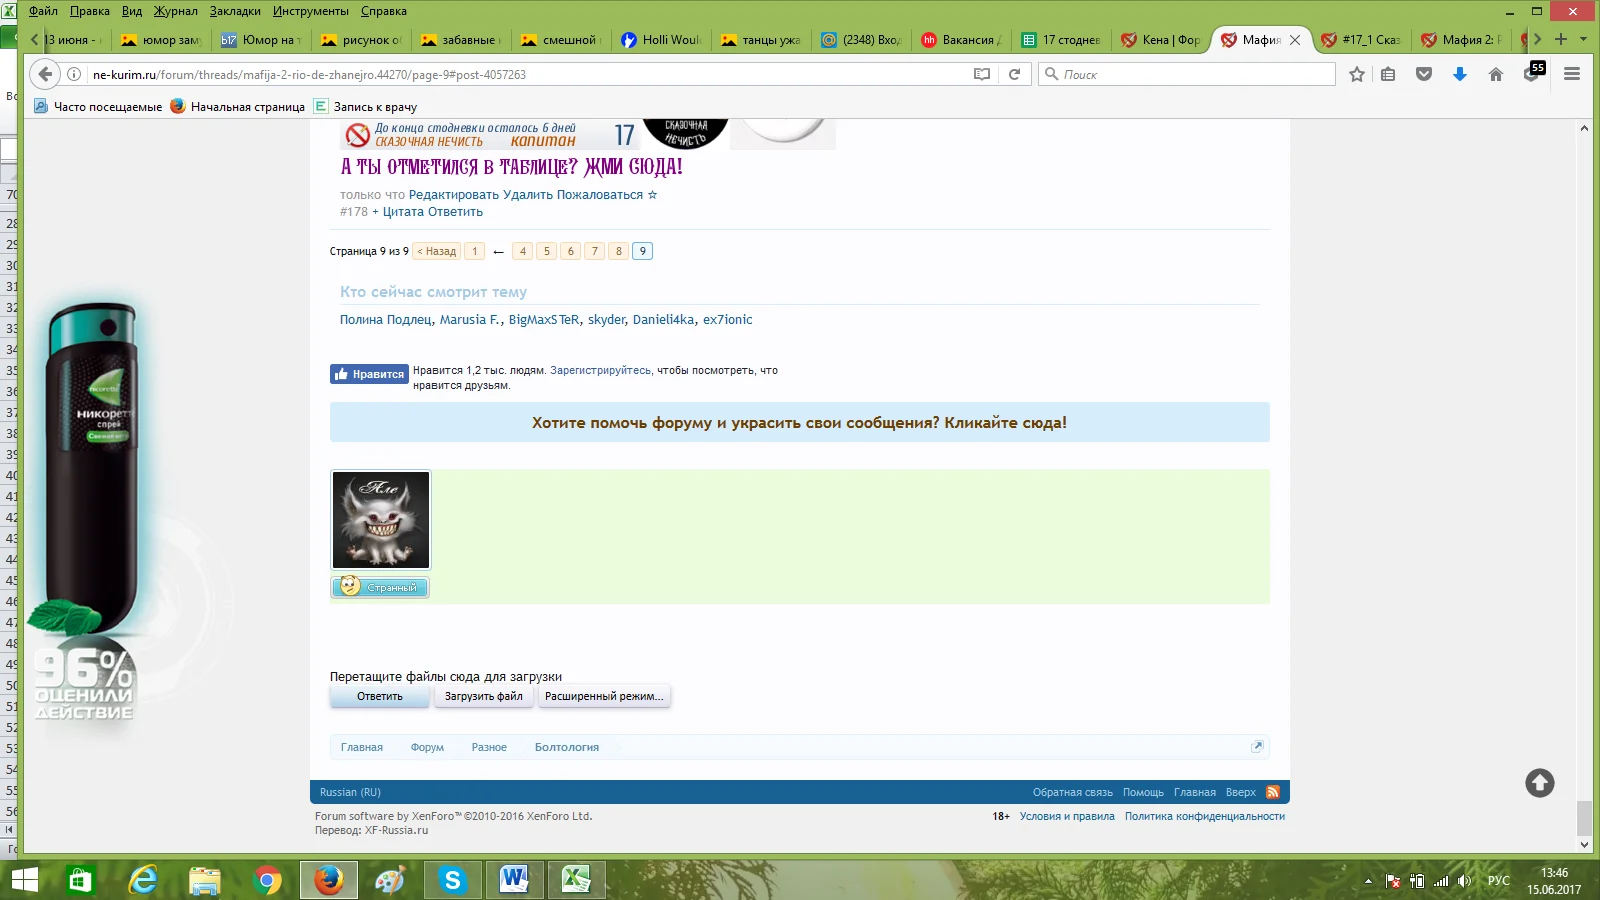Open the breadcrumb jump icon at right
The height and width of the screenshot is (900, 1600).
tap(1257, 746)
